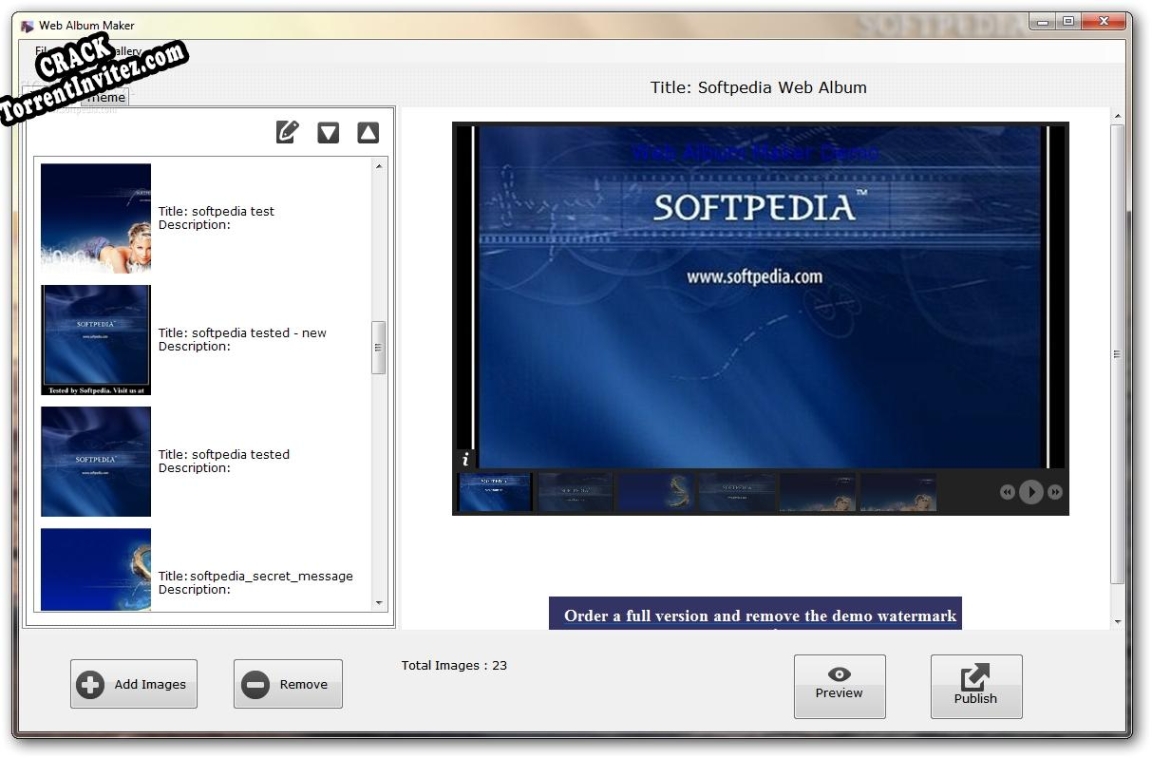Click the plus icon on Add Images button
The width and height of the screenshot is (1152, 758).
coord(88,684)
